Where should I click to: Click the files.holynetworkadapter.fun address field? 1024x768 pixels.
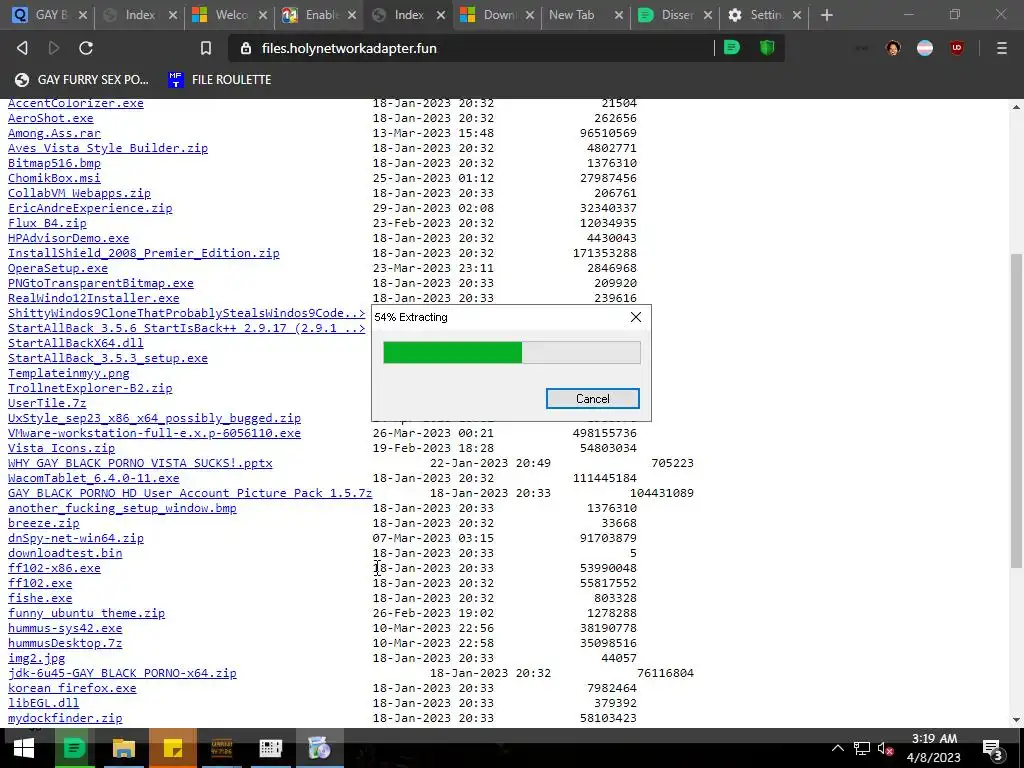(472, 48)
